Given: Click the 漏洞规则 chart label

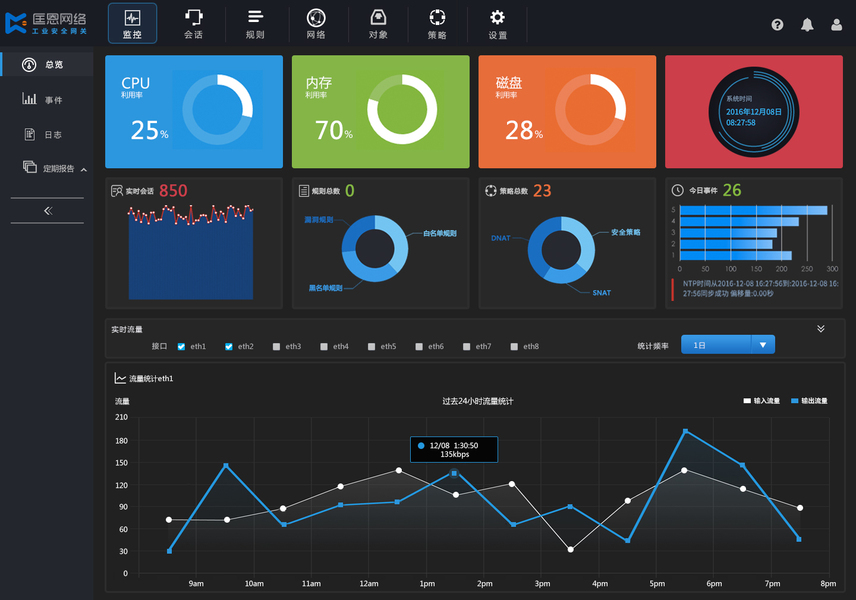Looking at the screenshot, I should coord(319,219).
